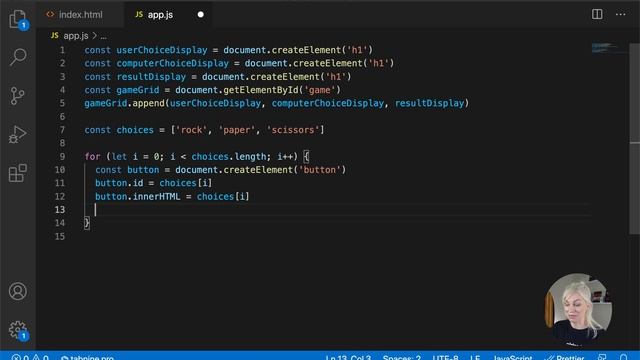Viewport: 640px width, 360px height.
Task: Open the editor More Actions ellipsis
Action: tap(620, 14)
